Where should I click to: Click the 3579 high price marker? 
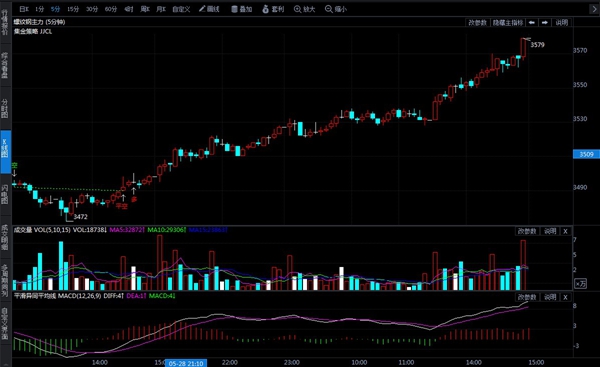537,45
